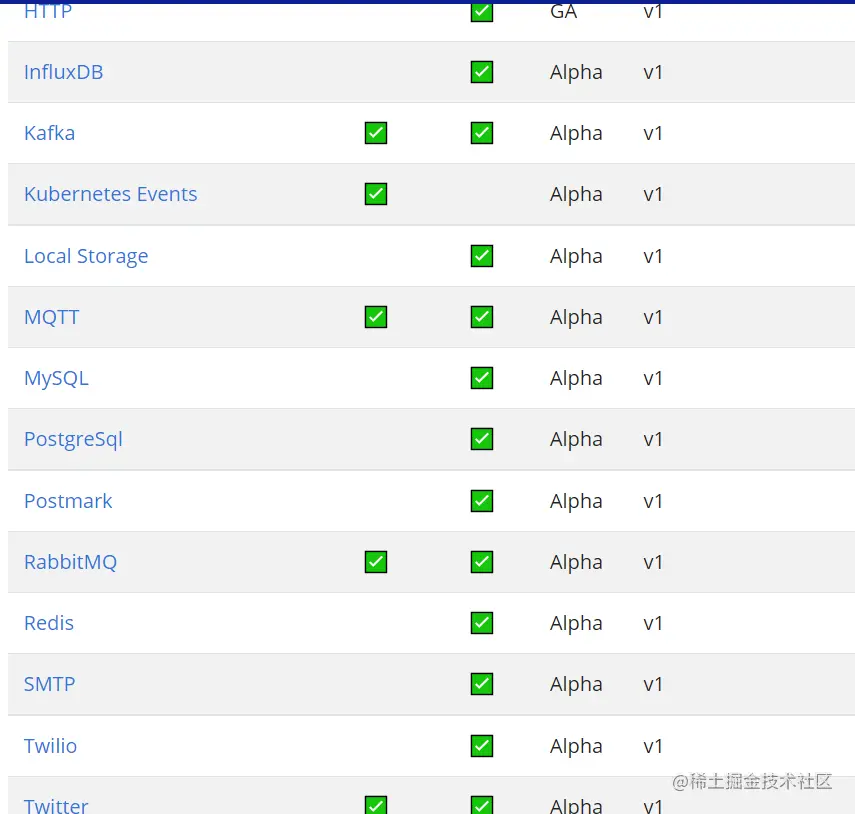Click the v1 version in the Twilio row

tap(653, 746)
